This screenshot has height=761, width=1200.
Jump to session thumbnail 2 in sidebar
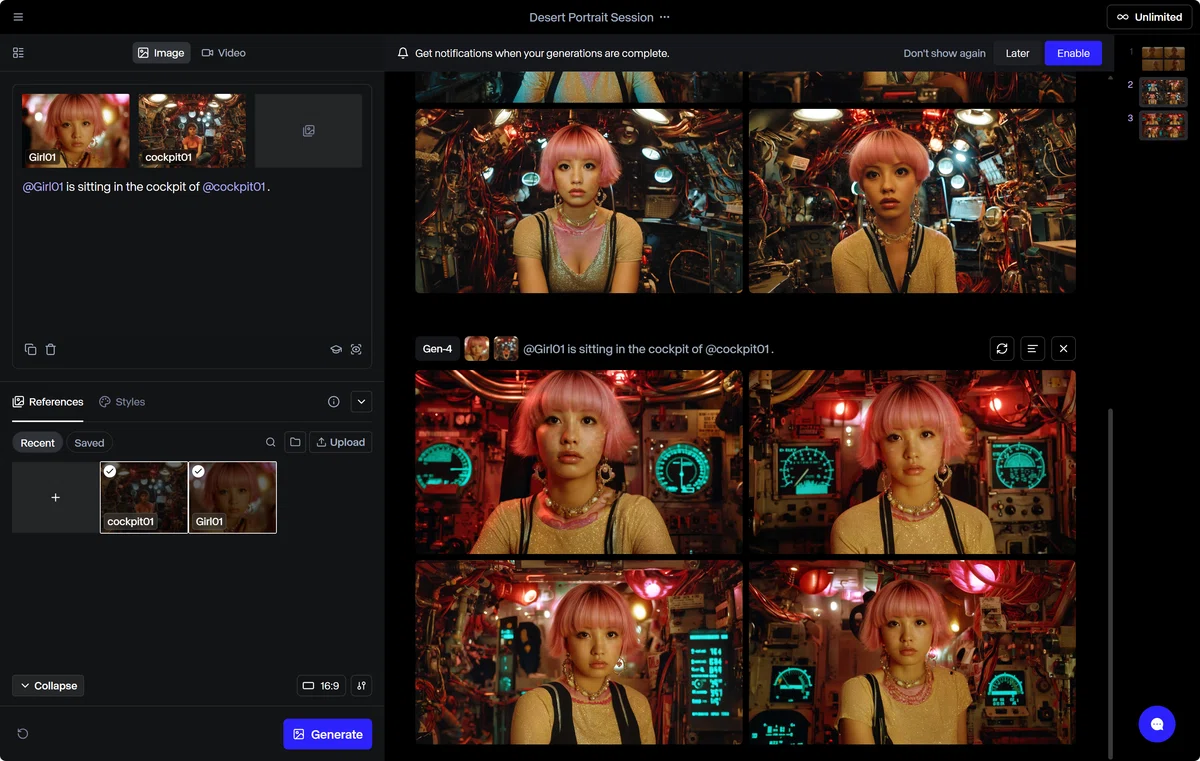(x=1163, y=92)
